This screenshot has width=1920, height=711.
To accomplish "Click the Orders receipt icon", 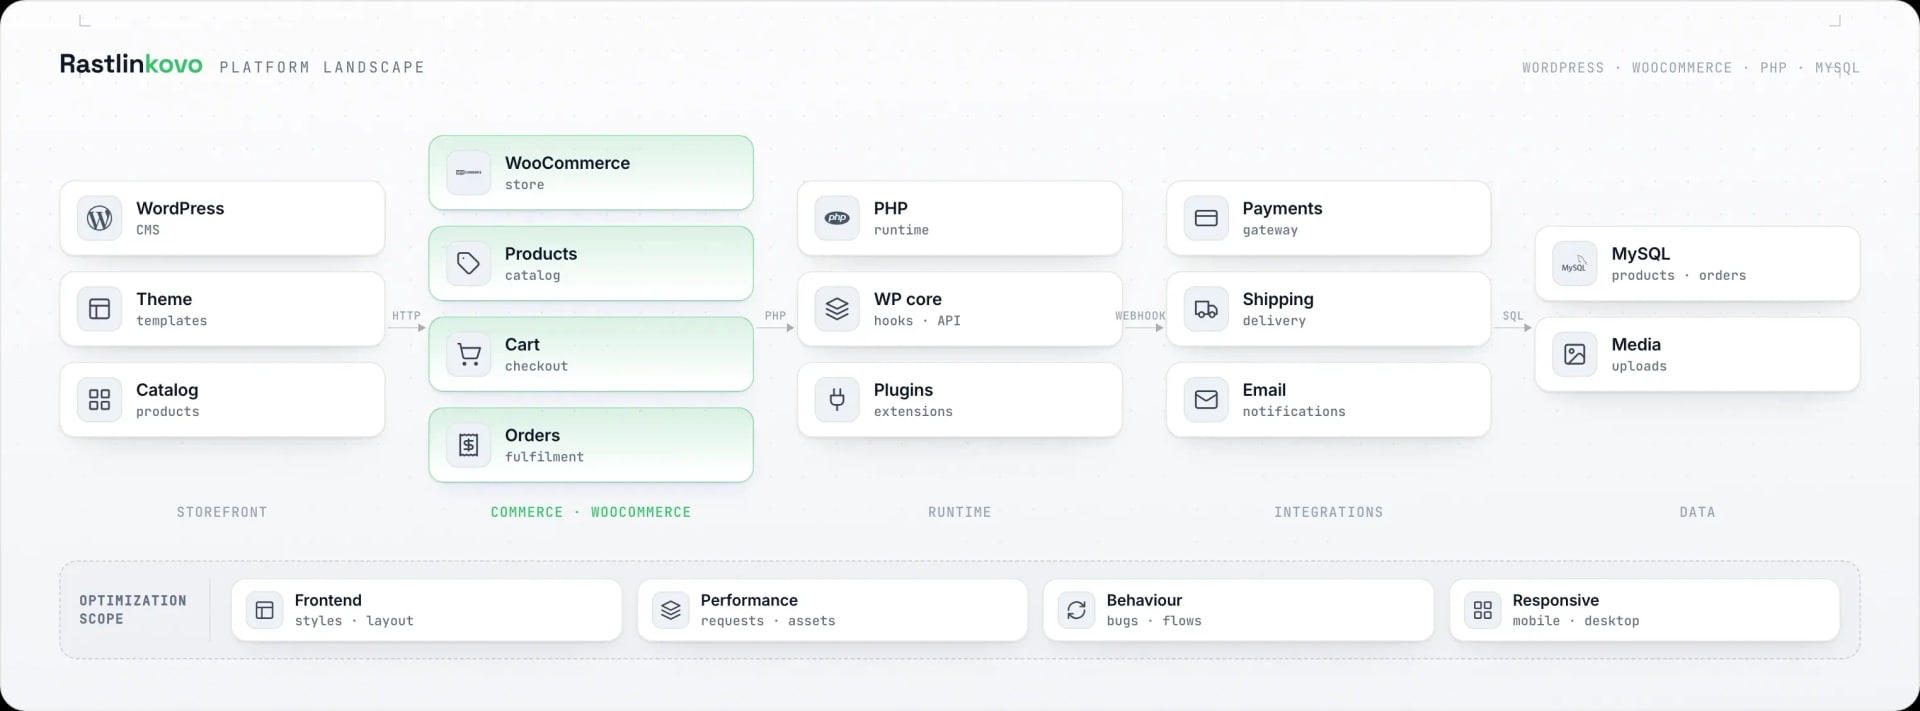I will [468, 445].
